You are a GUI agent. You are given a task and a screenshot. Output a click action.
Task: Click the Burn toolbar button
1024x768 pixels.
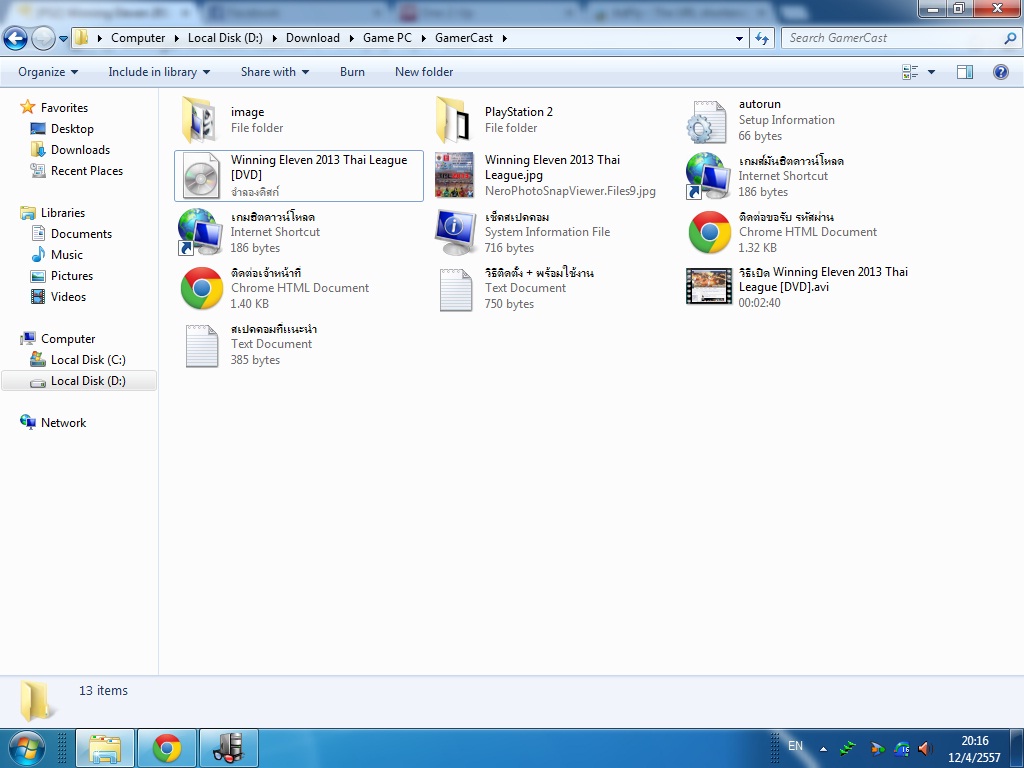tap(352, 72)
